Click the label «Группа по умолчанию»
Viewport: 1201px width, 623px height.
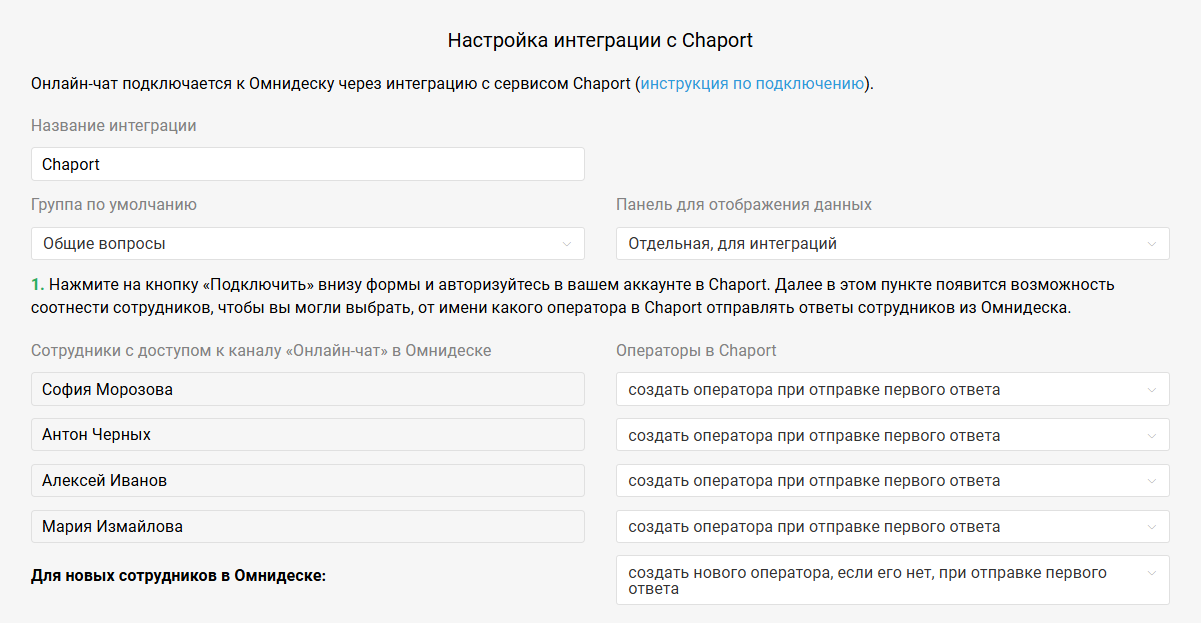[114, 205]
